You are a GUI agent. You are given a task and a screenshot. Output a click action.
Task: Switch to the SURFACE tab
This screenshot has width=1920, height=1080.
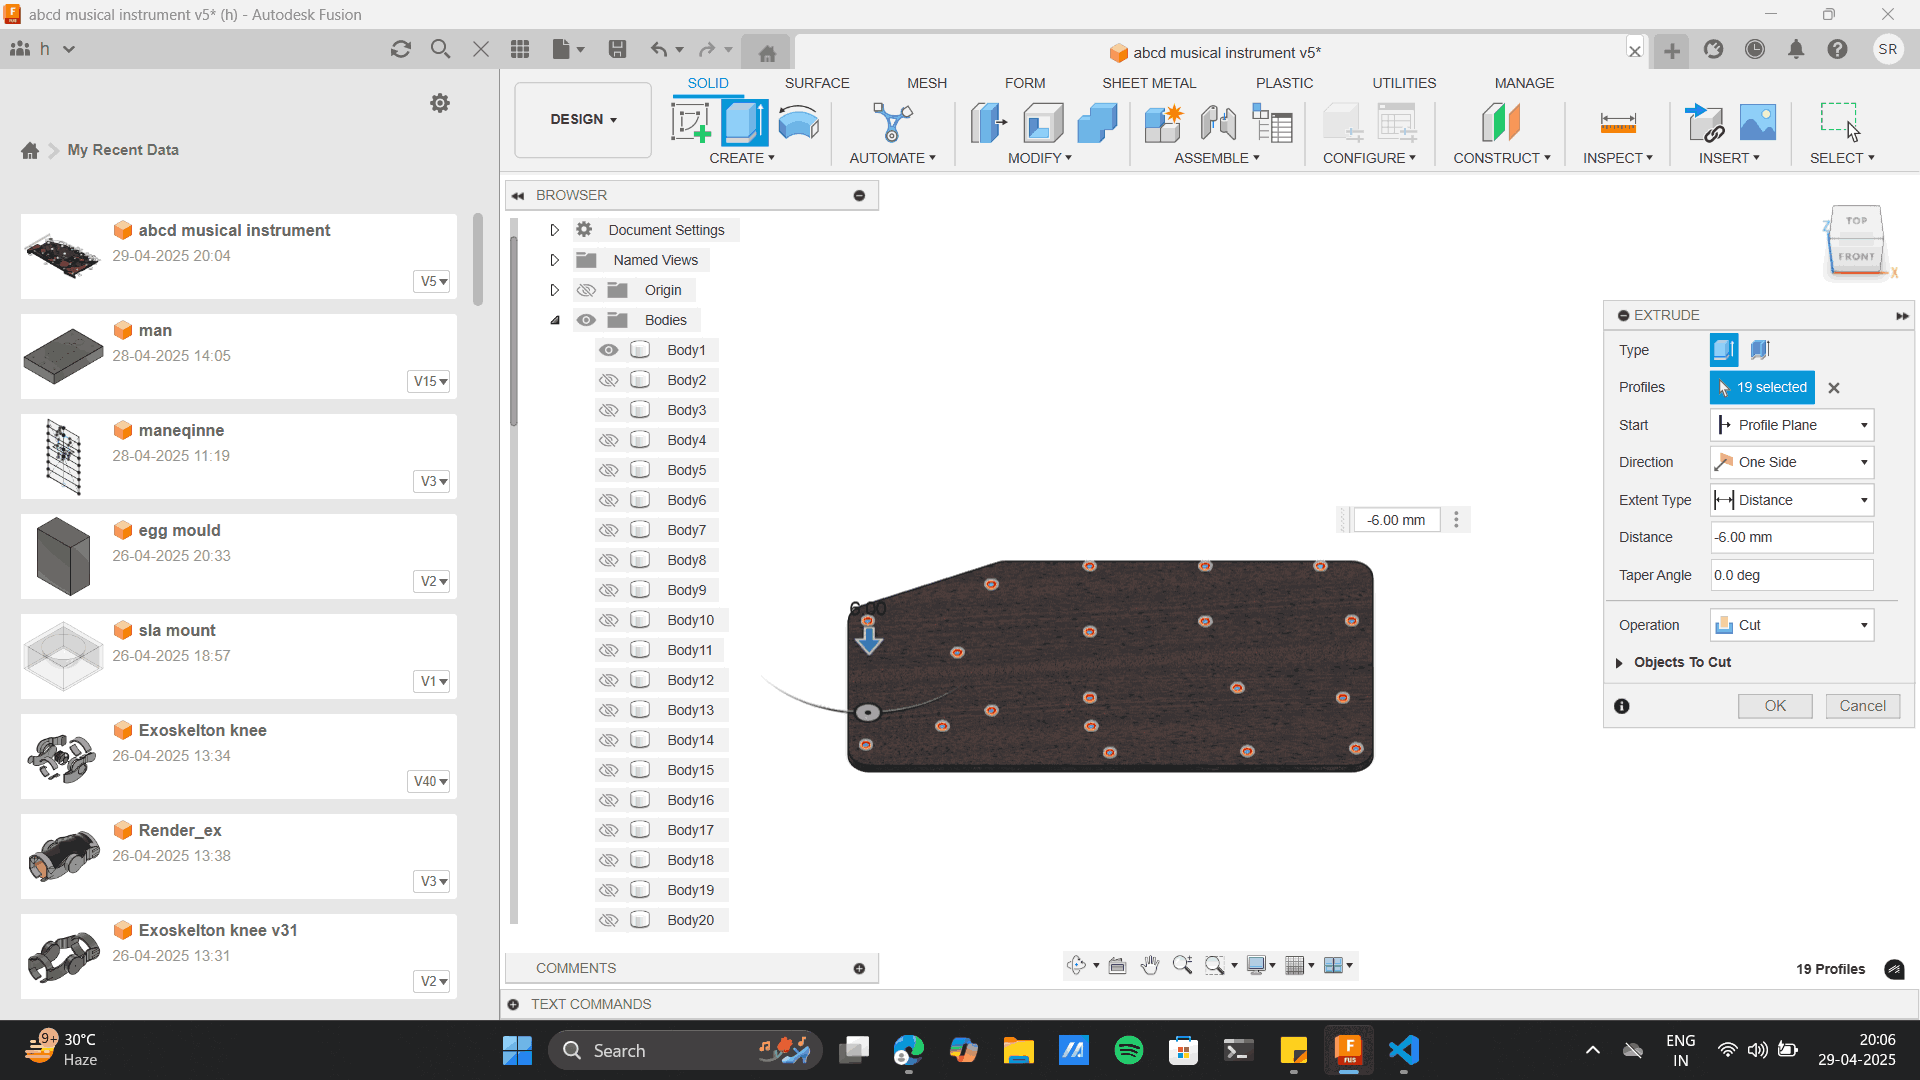817,83
